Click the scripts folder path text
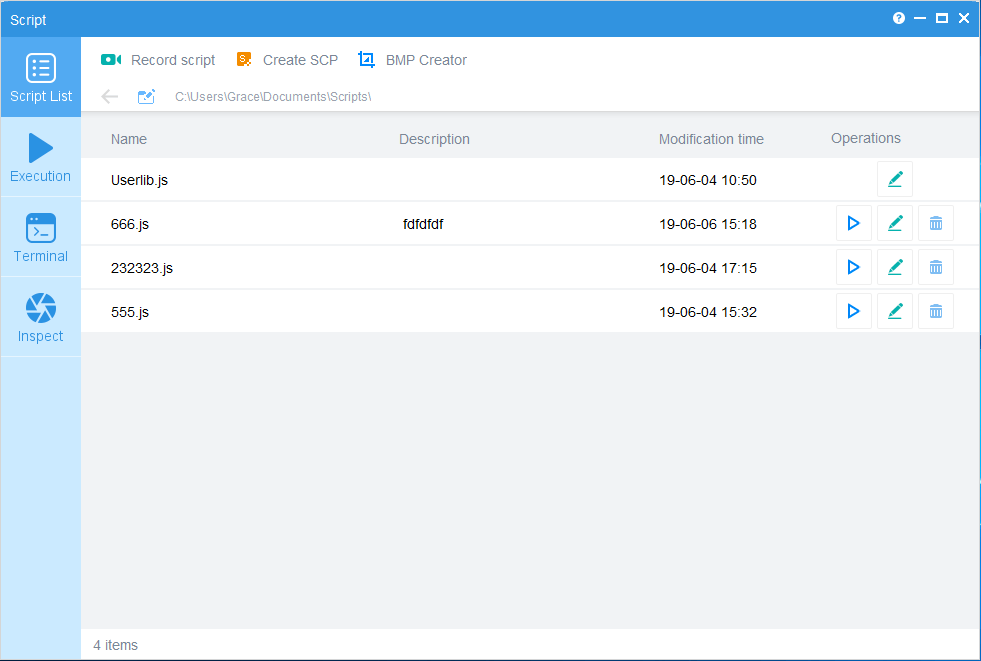981x661 pixels. [273, 96]
